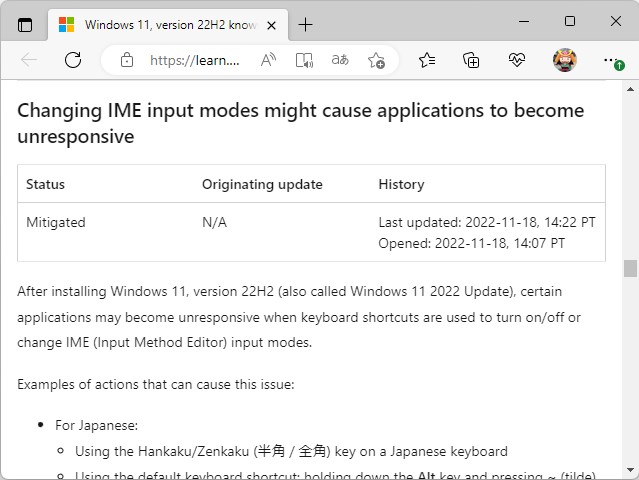Open the translate page icon
Viewport: 639px width, 480px height.
pyautogui.click(x=340, y=60)
